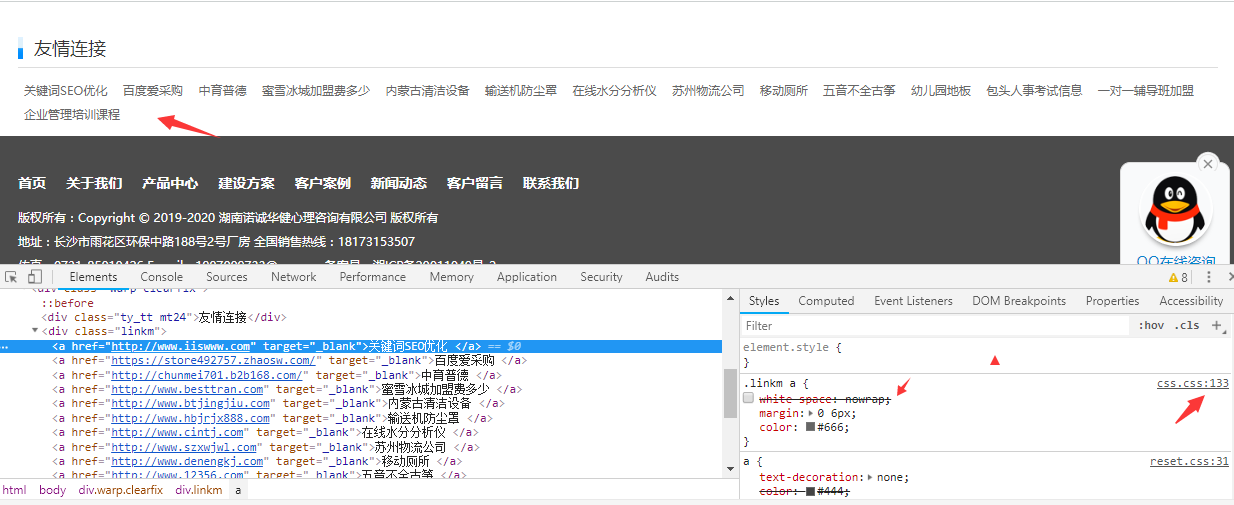Select the body breadcrumb

[x=52, y=490]
